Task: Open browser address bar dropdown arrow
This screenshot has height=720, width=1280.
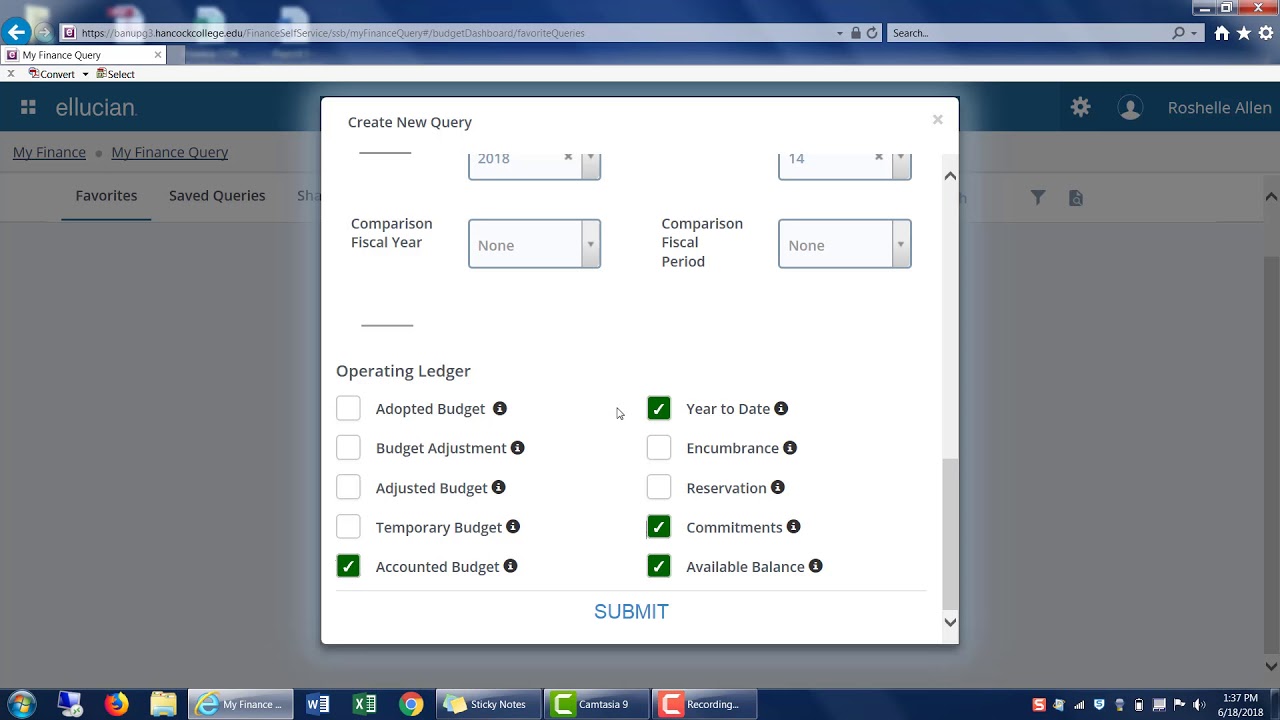Action: pyautogui.click(x=840, y=33)
